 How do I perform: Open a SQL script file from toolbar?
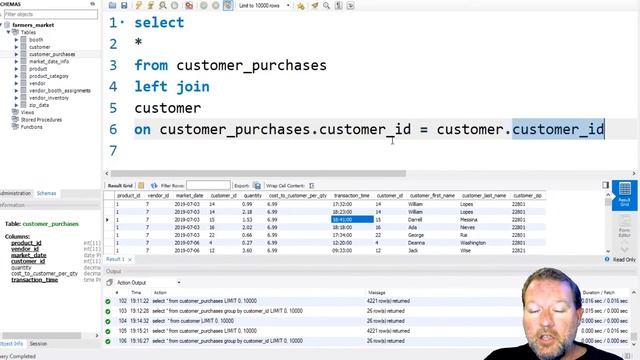112,5
